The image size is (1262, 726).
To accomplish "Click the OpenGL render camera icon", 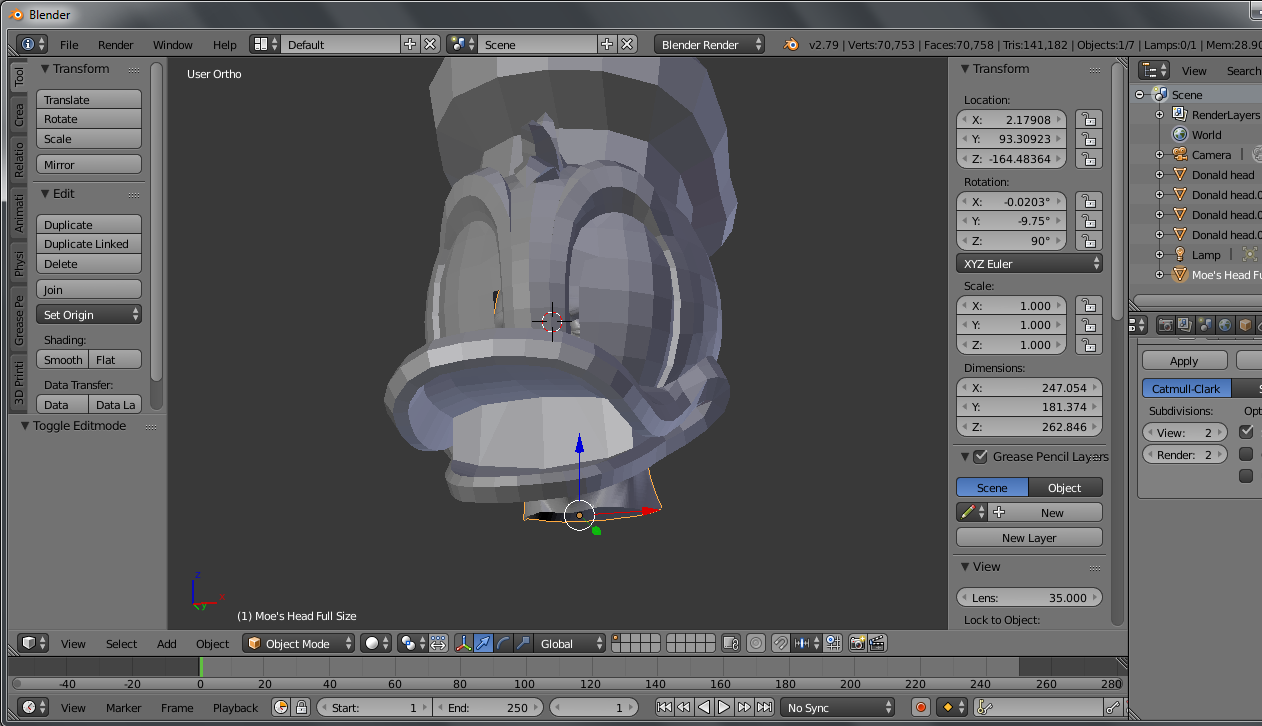I will (857, 643).
